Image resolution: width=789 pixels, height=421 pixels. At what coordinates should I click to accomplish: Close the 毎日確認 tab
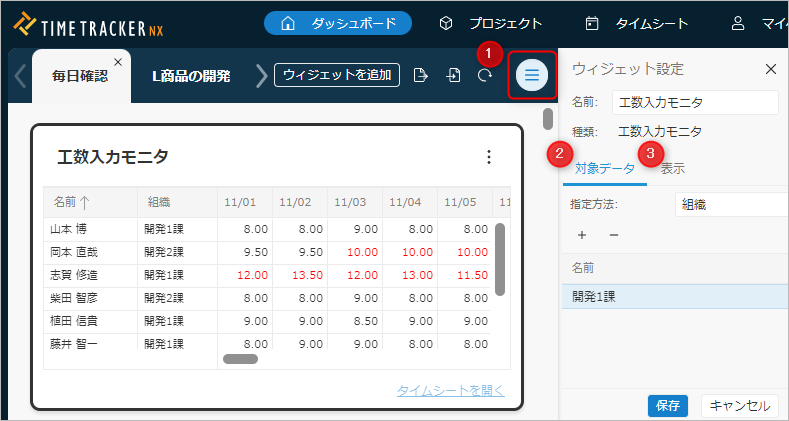pyautogui.click(x=118, y=62)
